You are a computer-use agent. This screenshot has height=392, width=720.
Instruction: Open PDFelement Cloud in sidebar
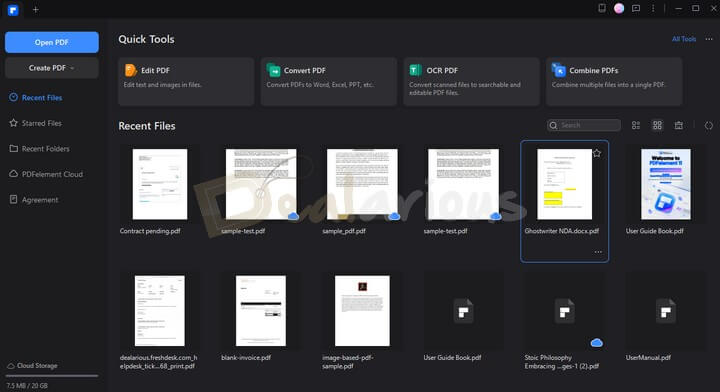point(46,174)
